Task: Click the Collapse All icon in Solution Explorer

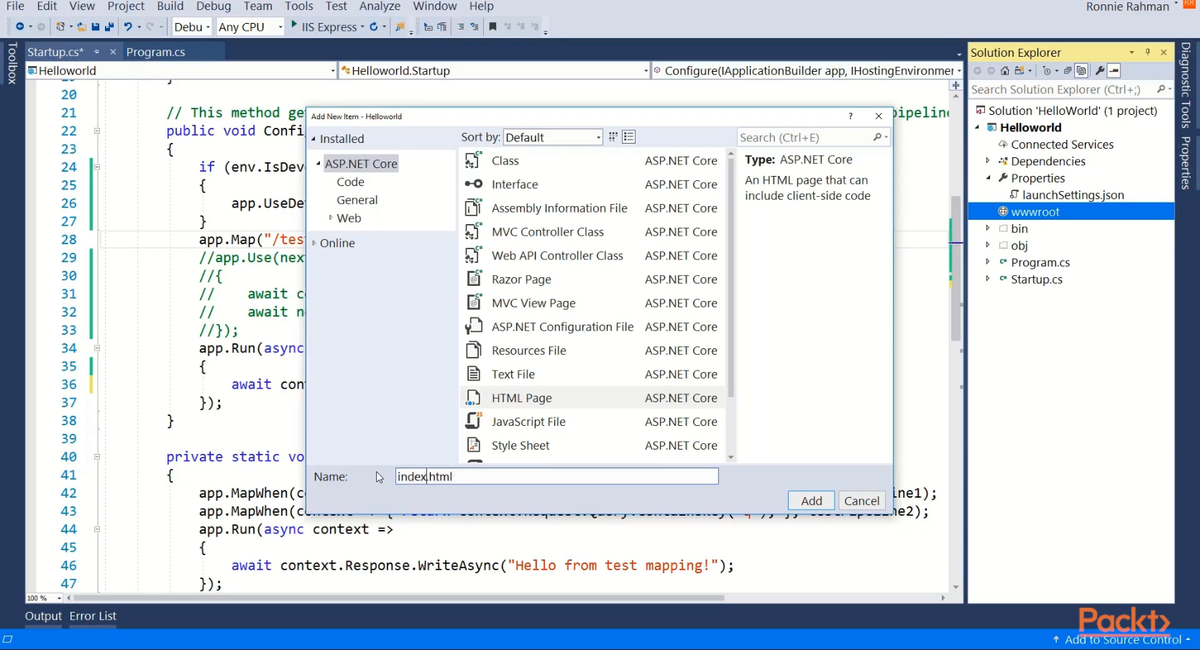Action: tap(1067, 71)
